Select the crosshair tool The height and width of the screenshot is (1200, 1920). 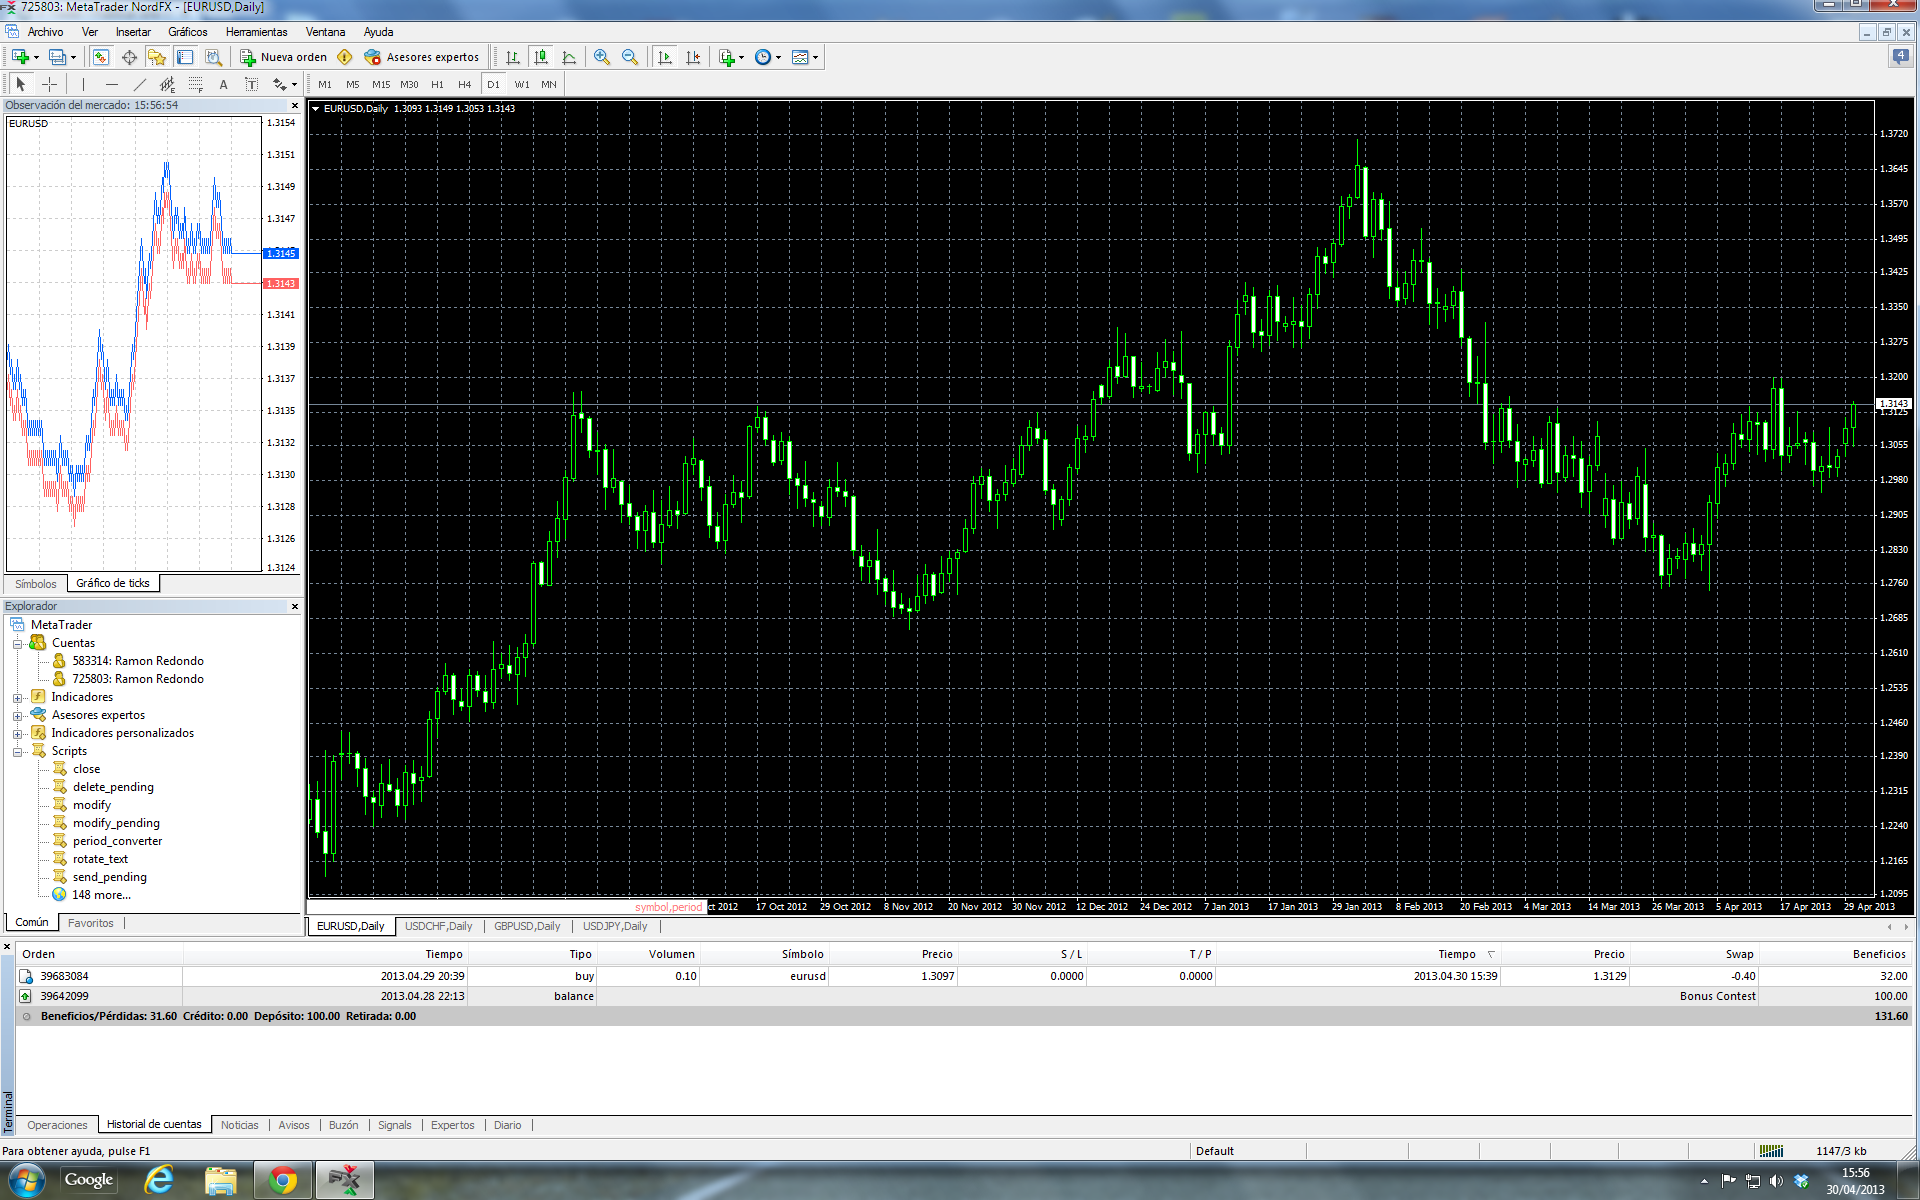49,85
